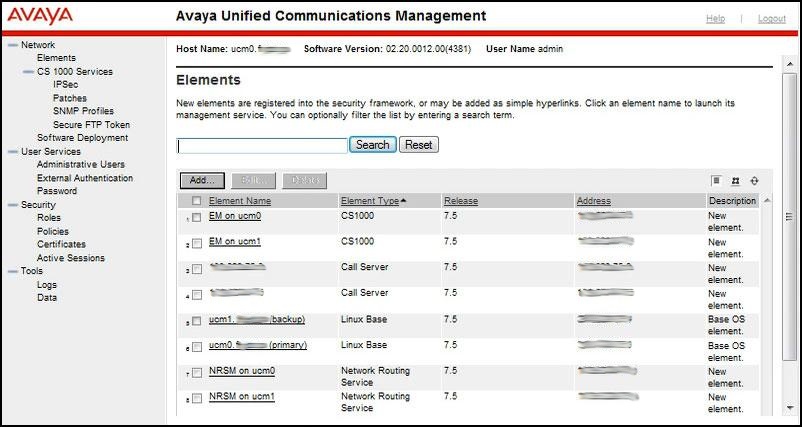
Task: Sort by the Address column
Action: 594,201
